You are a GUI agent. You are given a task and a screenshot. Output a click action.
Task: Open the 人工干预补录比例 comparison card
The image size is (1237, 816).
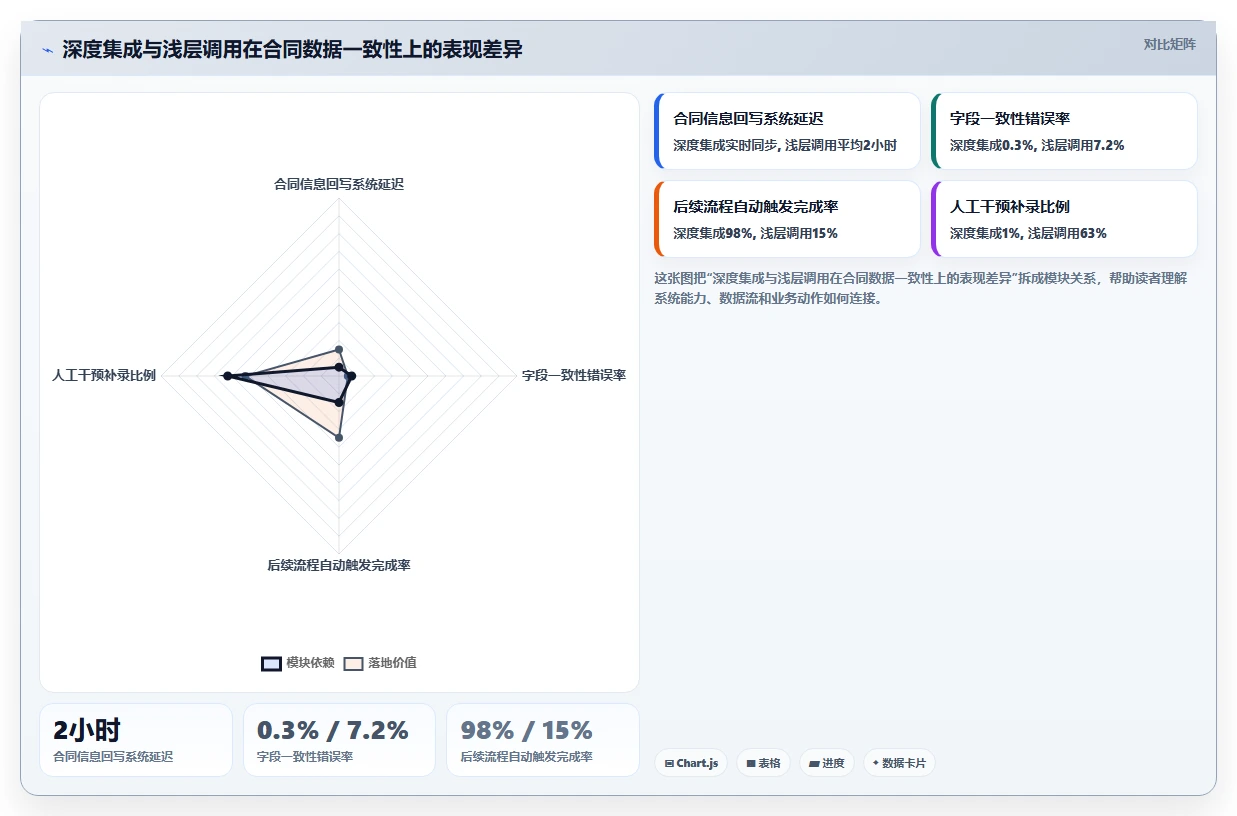1064,219
